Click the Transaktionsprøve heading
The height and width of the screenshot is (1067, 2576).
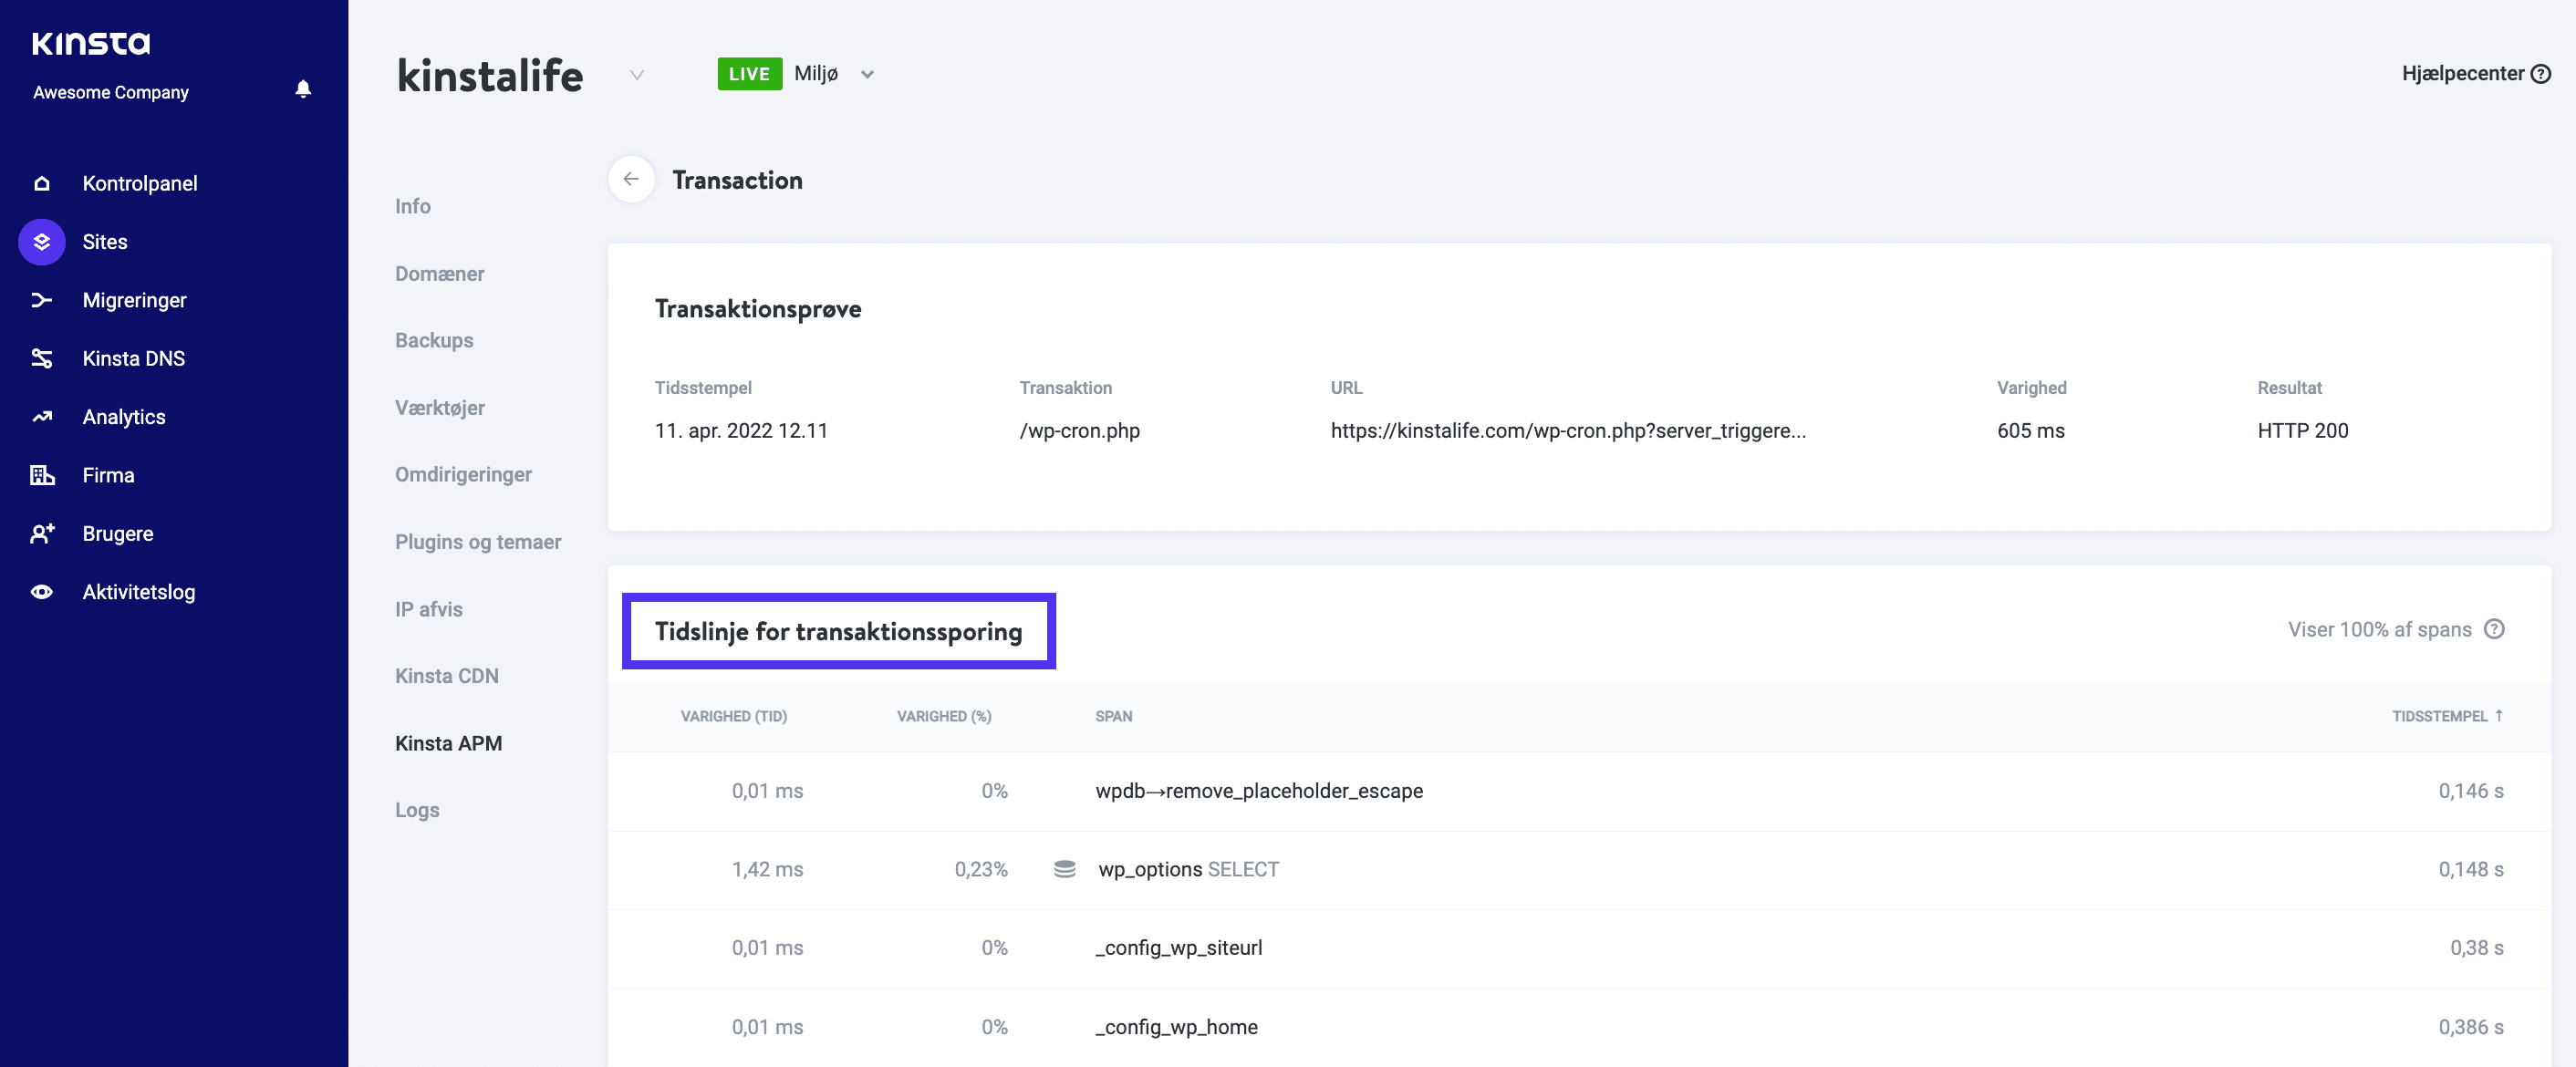tap(757, 309)
